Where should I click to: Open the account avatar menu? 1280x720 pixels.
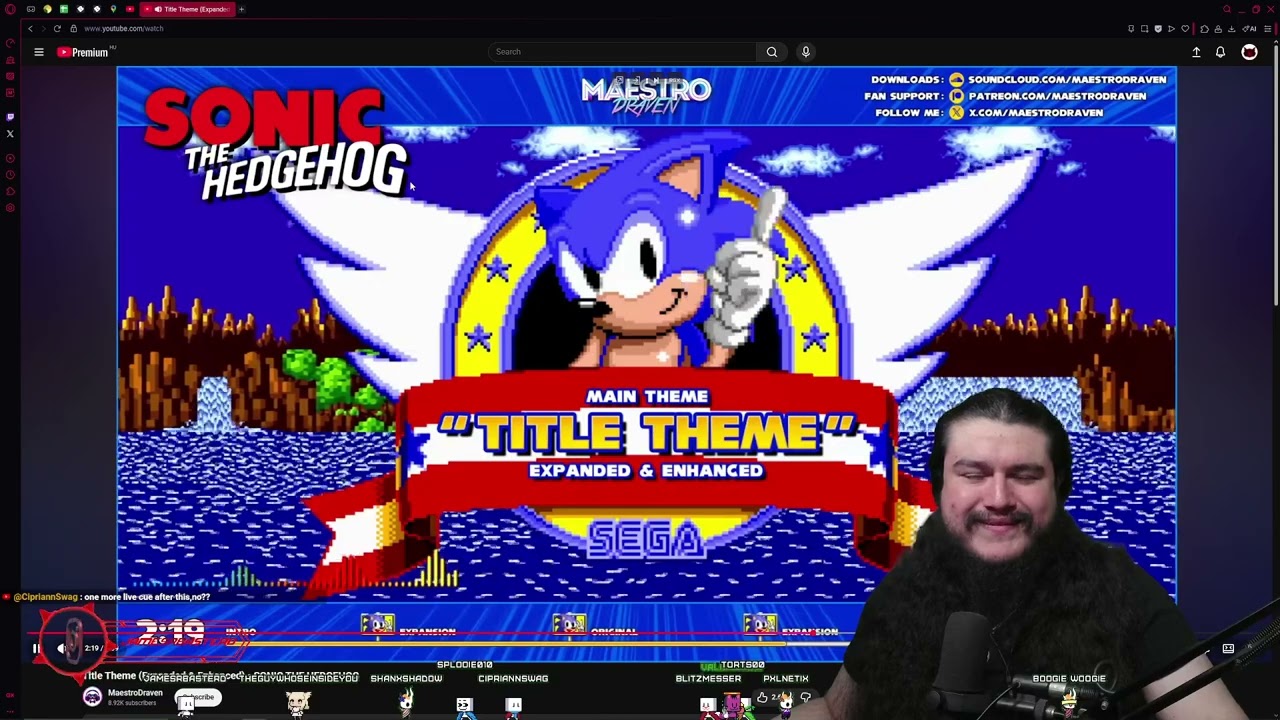coord(1250,52)
